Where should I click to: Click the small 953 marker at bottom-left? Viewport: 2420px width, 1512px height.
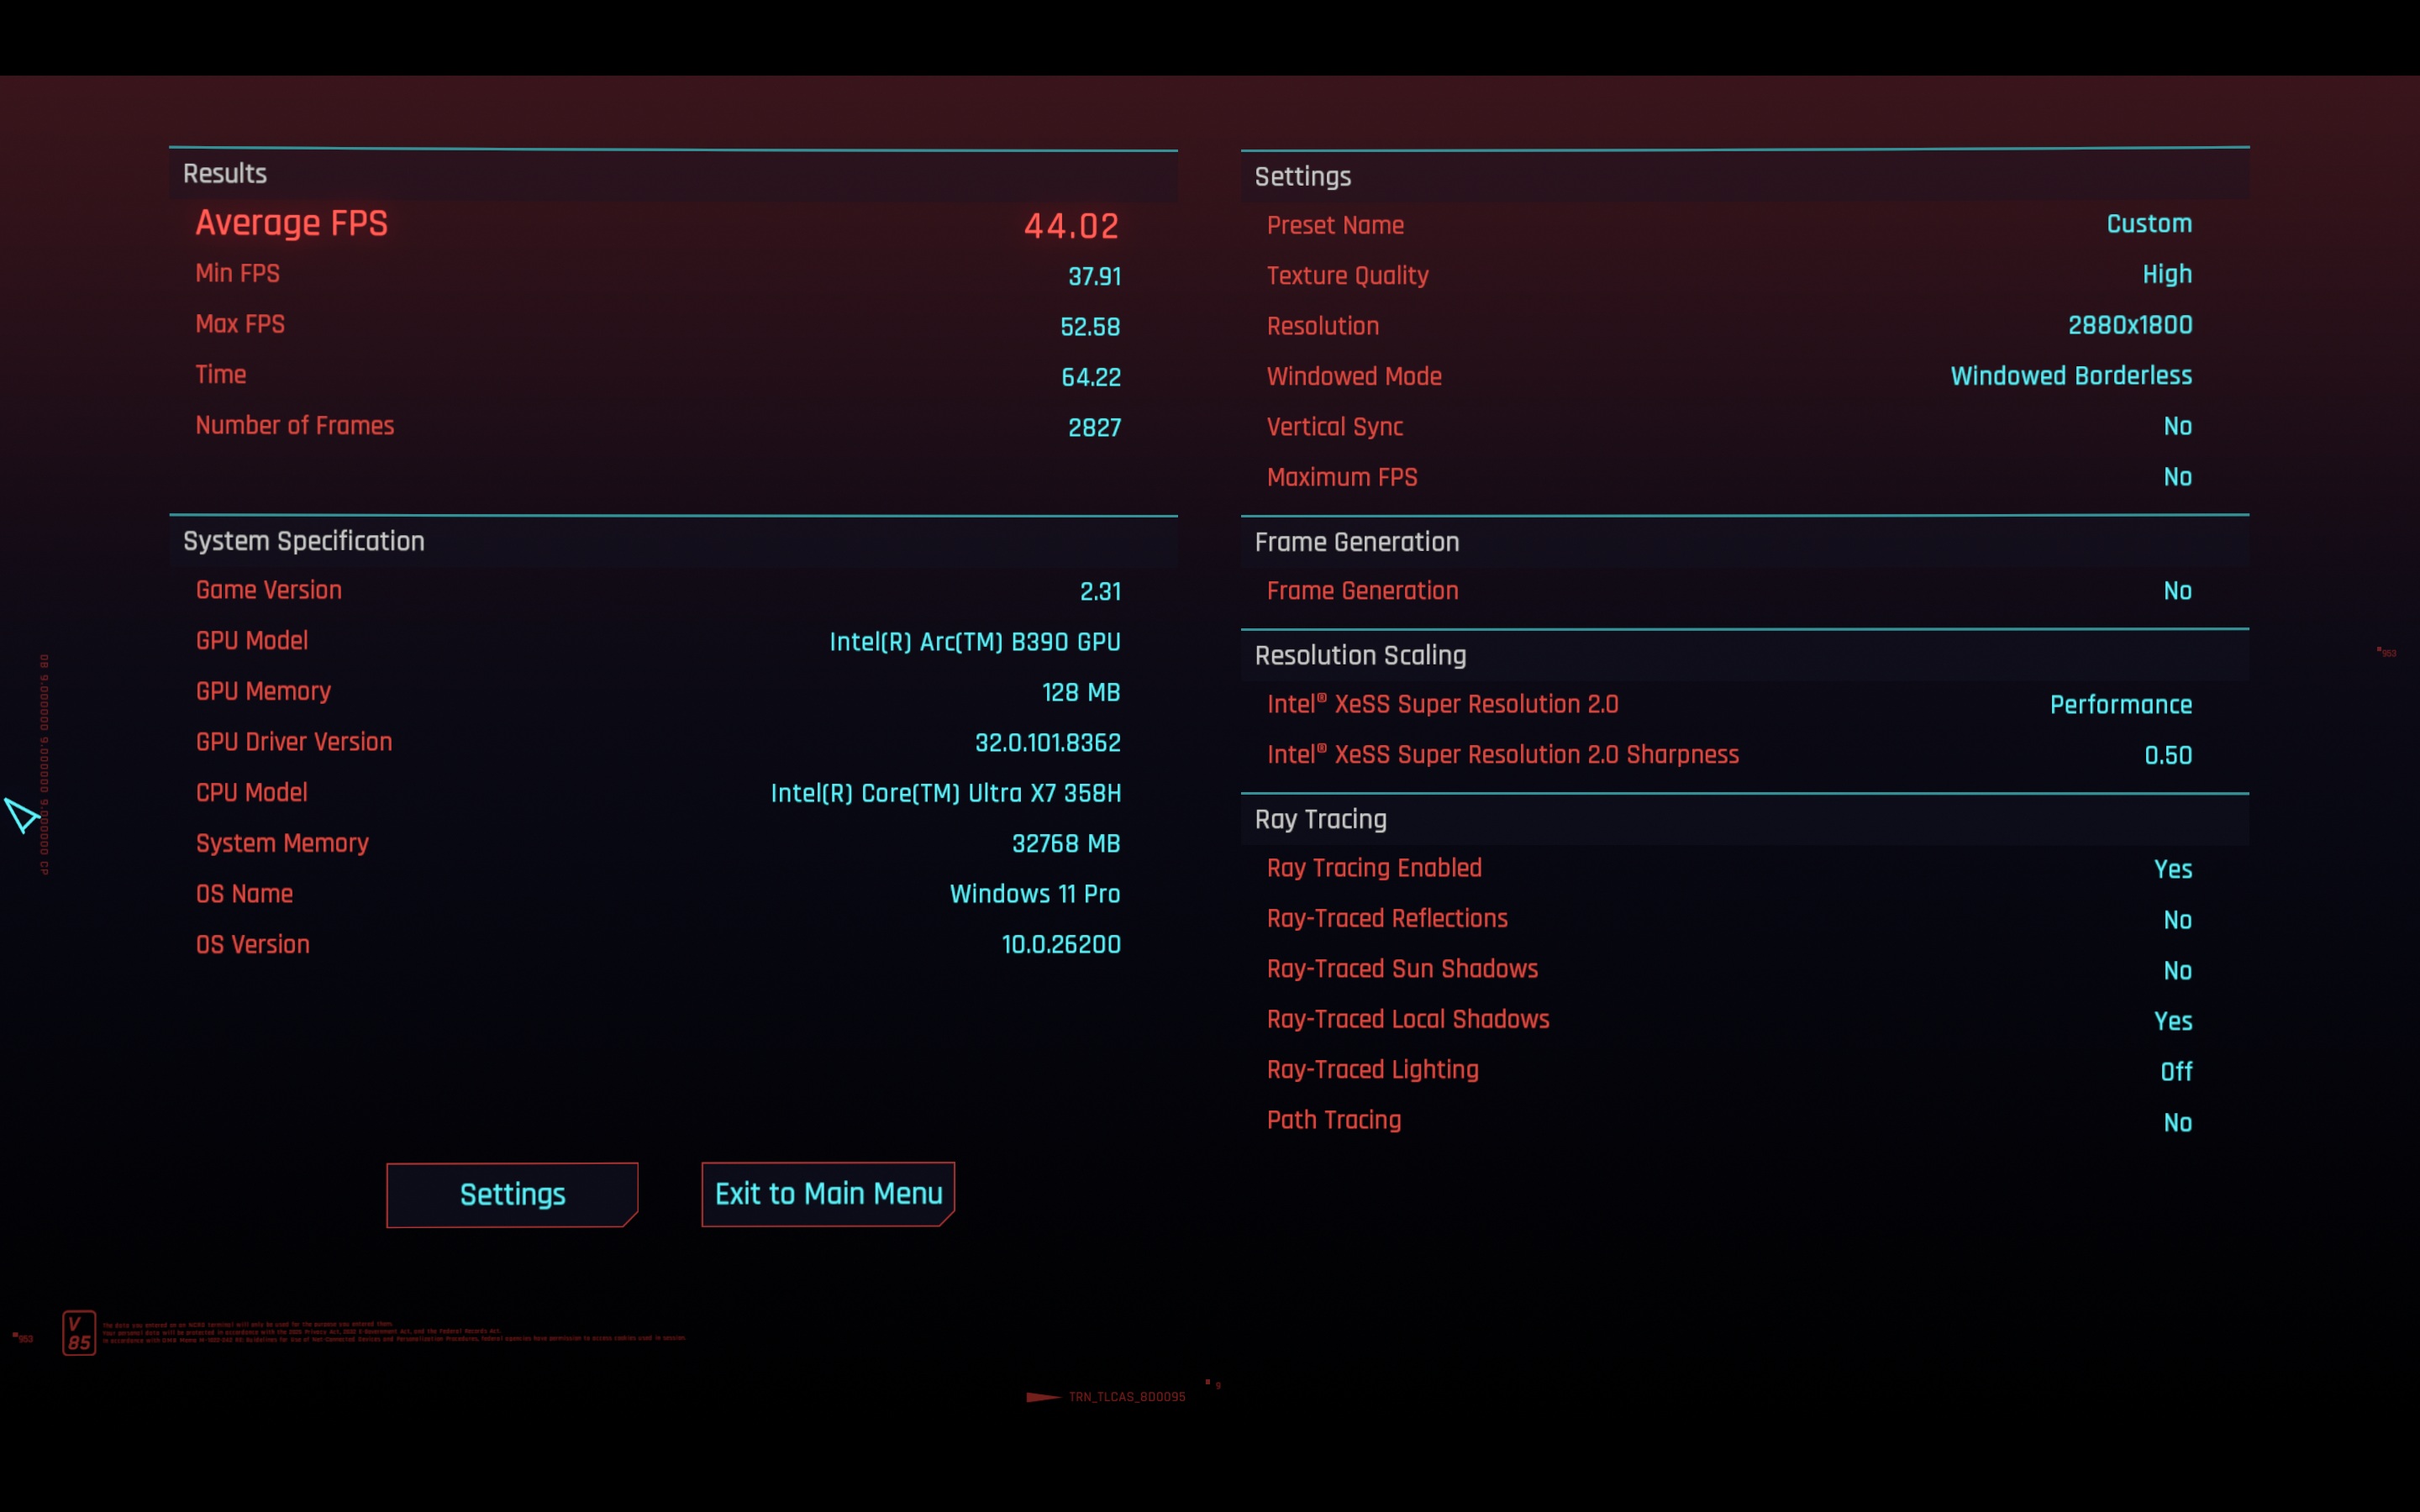pyautogui.click(x=23, y=1337)
